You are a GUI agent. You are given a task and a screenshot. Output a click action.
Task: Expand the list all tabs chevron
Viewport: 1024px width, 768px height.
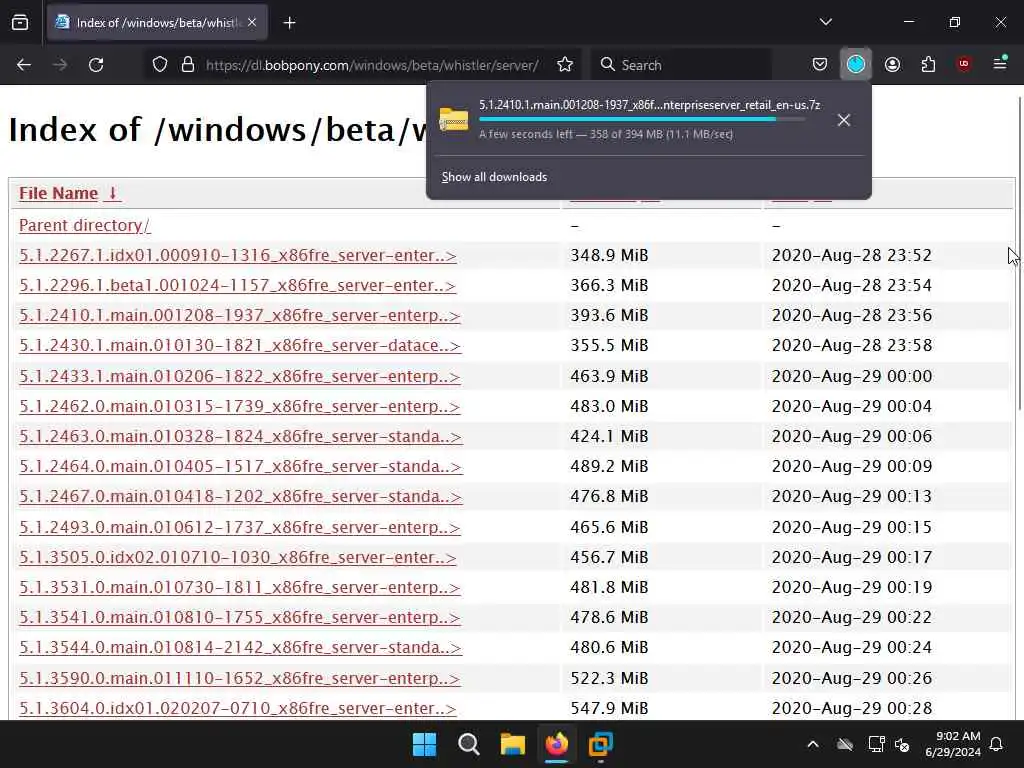(x=825, y=22)
